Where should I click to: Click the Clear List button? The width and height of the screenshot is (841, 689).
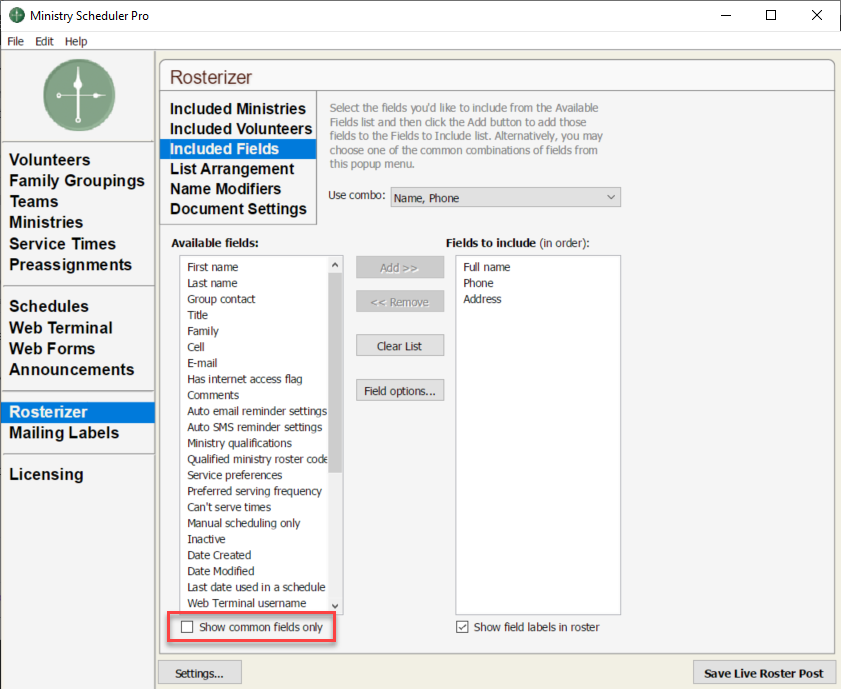[400, 346]
